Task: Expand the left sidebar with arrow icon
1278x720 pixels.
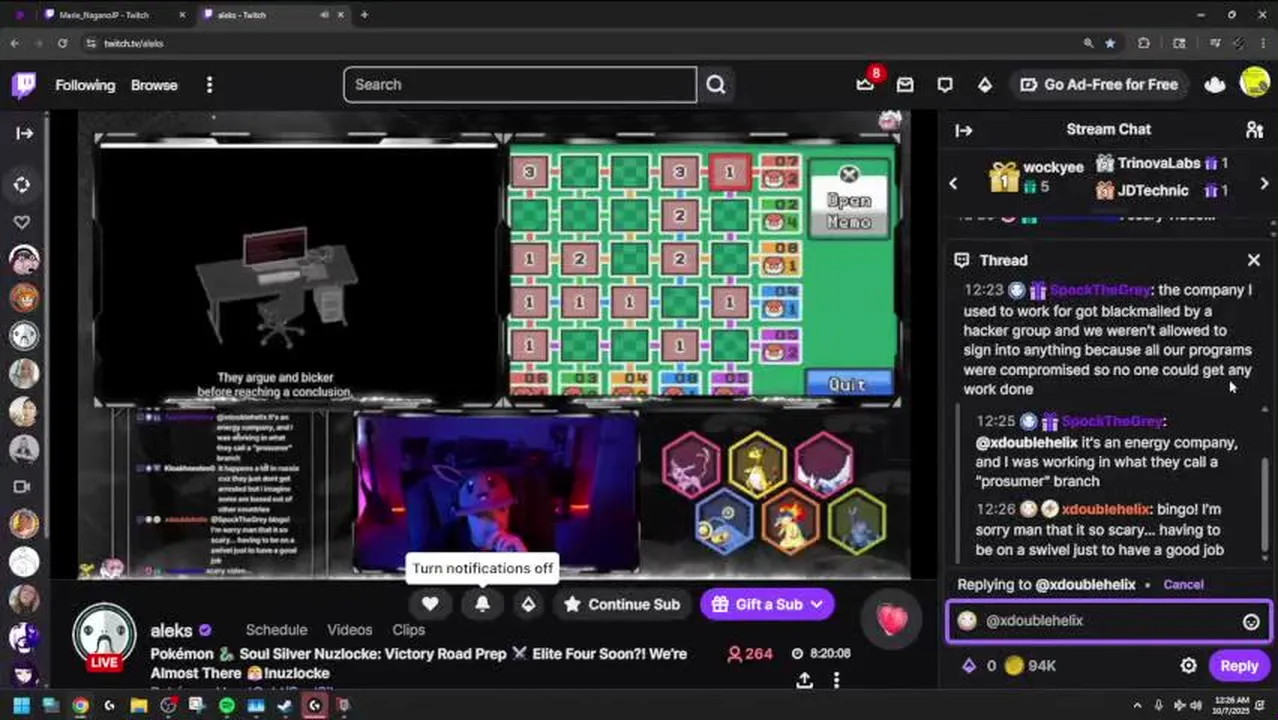Action: pyautogui.click(x=24, y=133)
